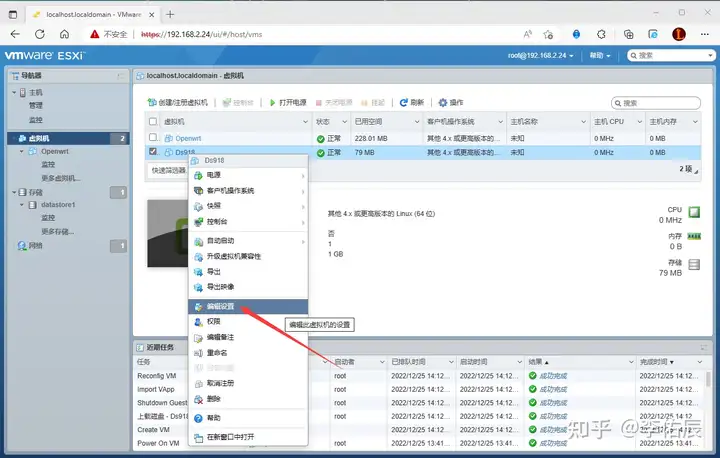Select More VMs (更多虚拟机...) in navigator
The width and height of the screenshot is (720, 458).
61,178
